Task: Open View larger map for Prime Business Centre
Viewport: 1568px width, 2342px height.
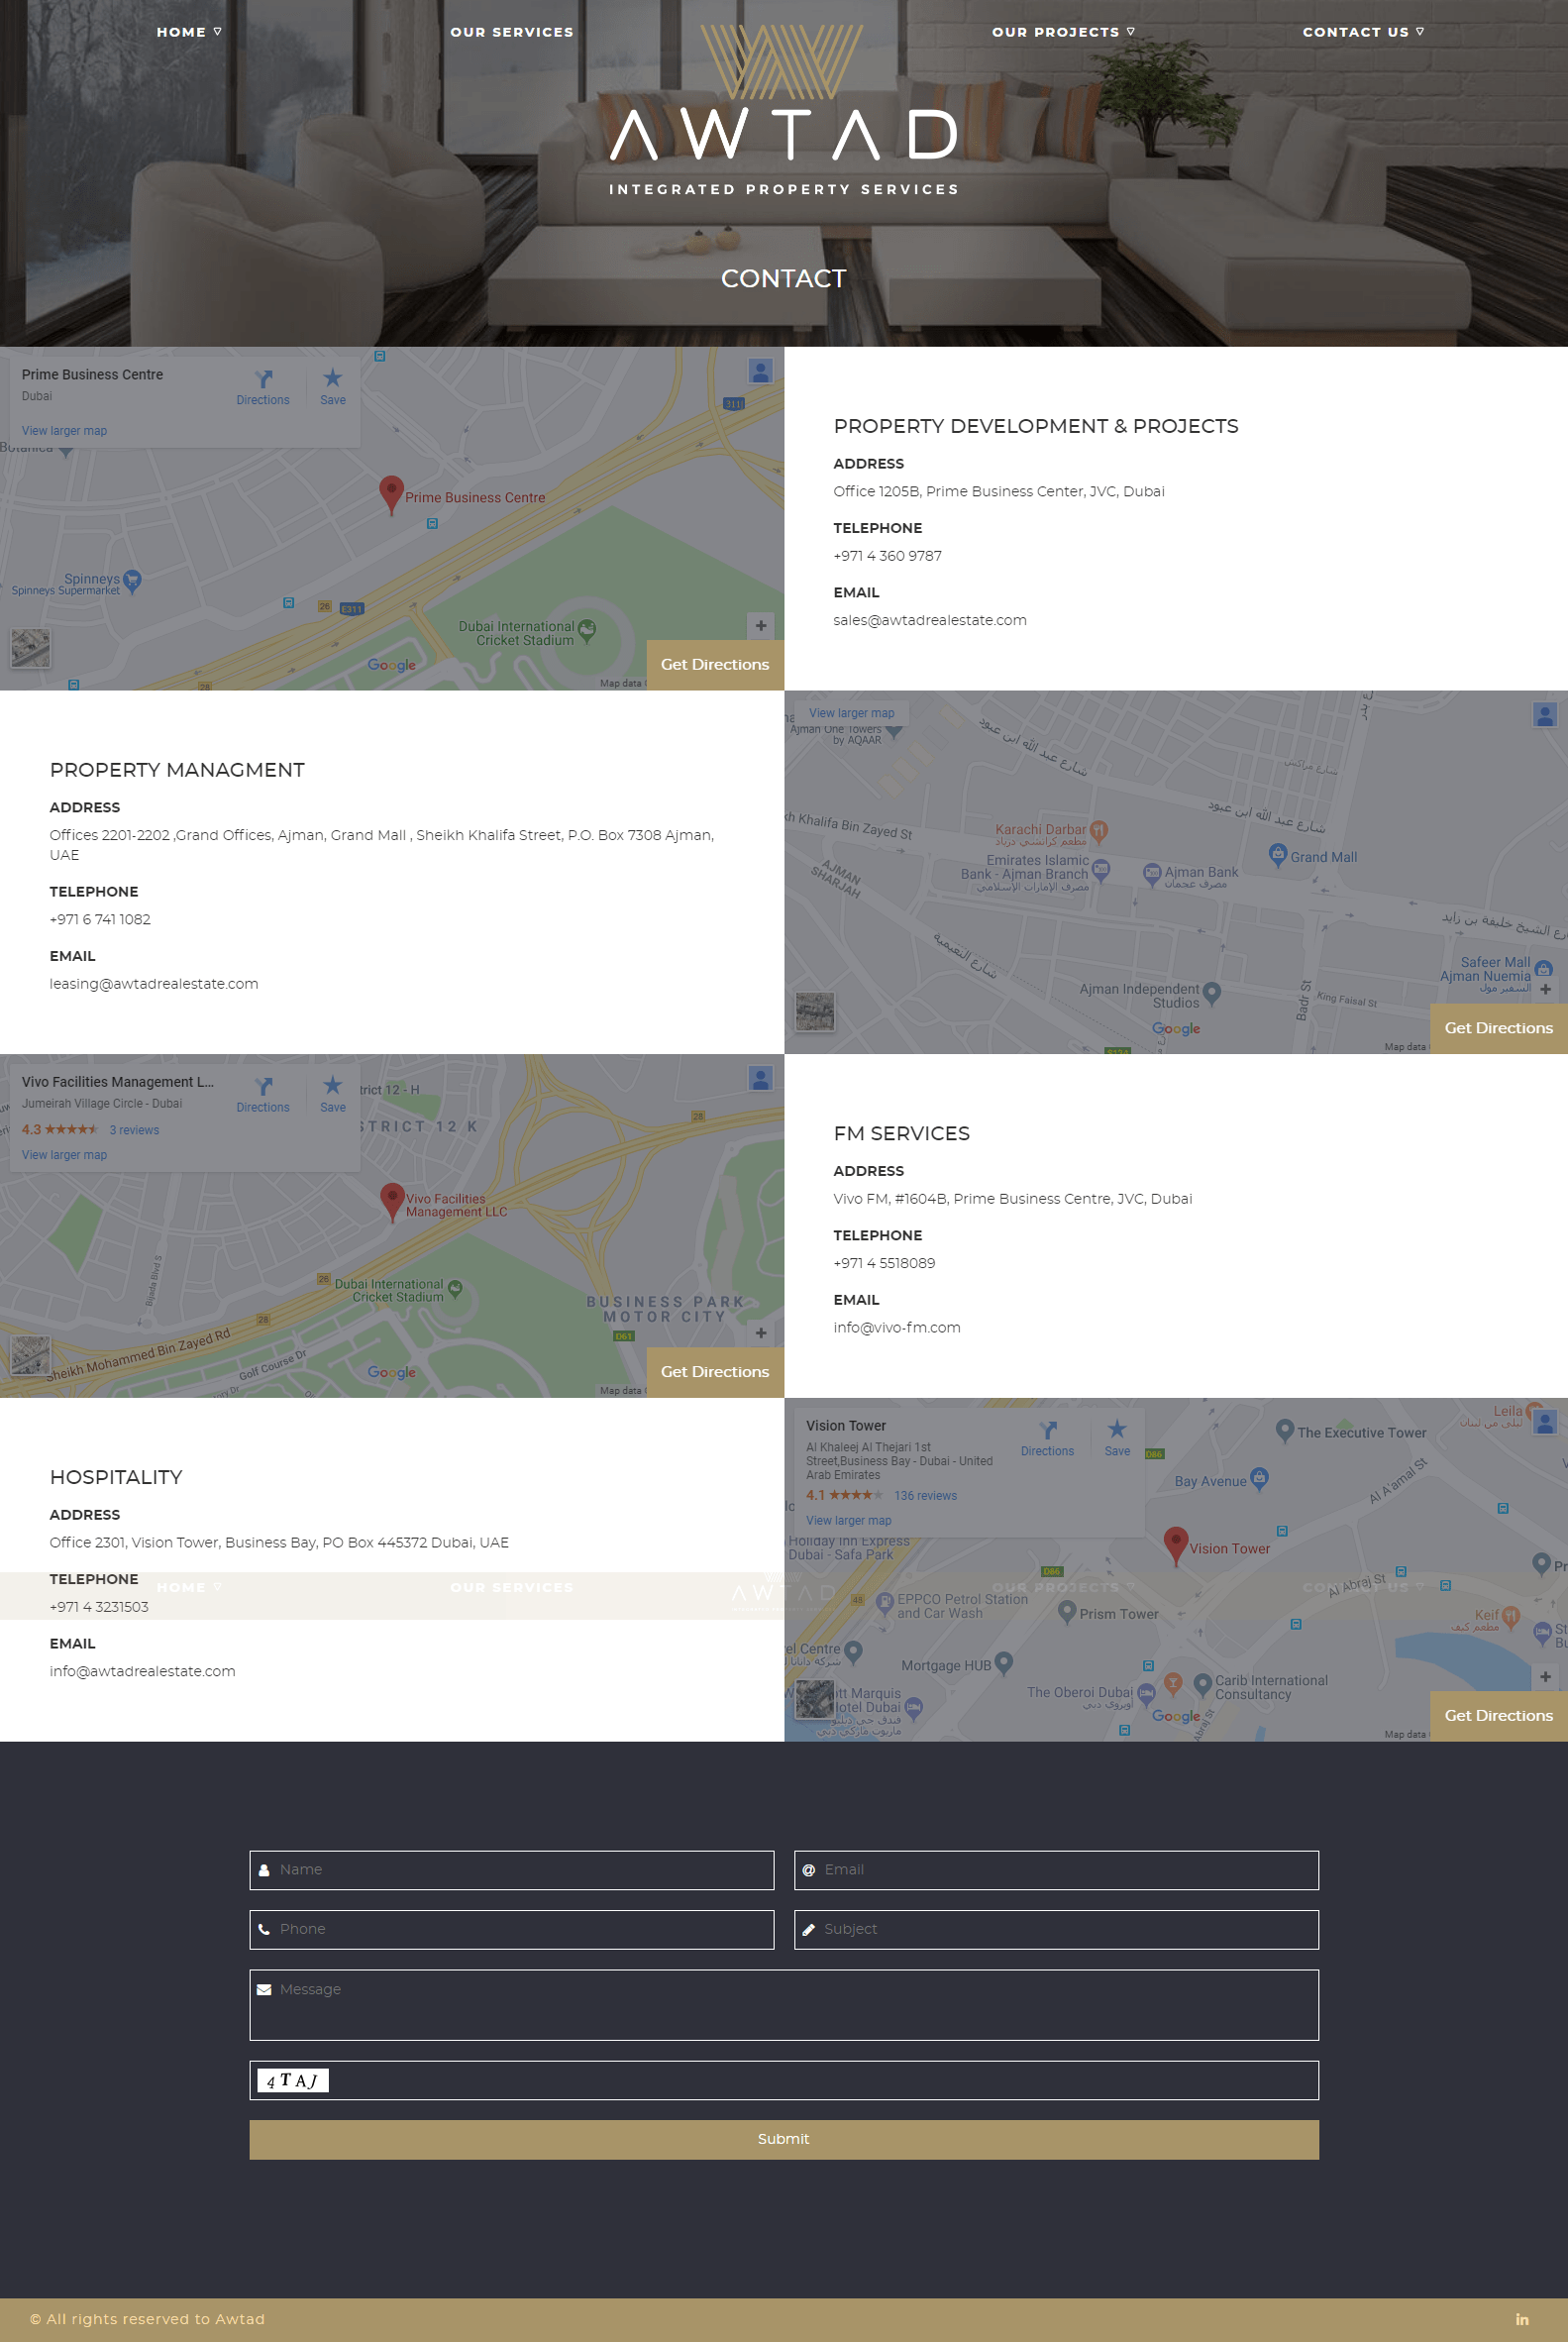Action: pyautogui.click(x=64, y=431)
